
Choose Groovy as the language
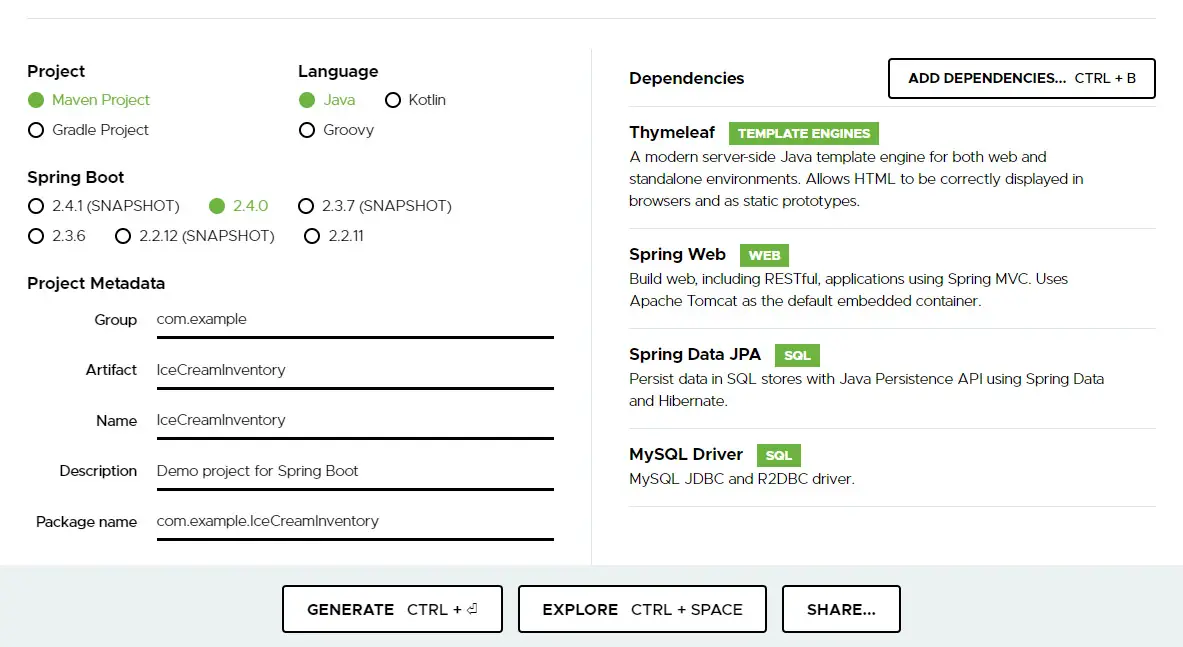307,130
